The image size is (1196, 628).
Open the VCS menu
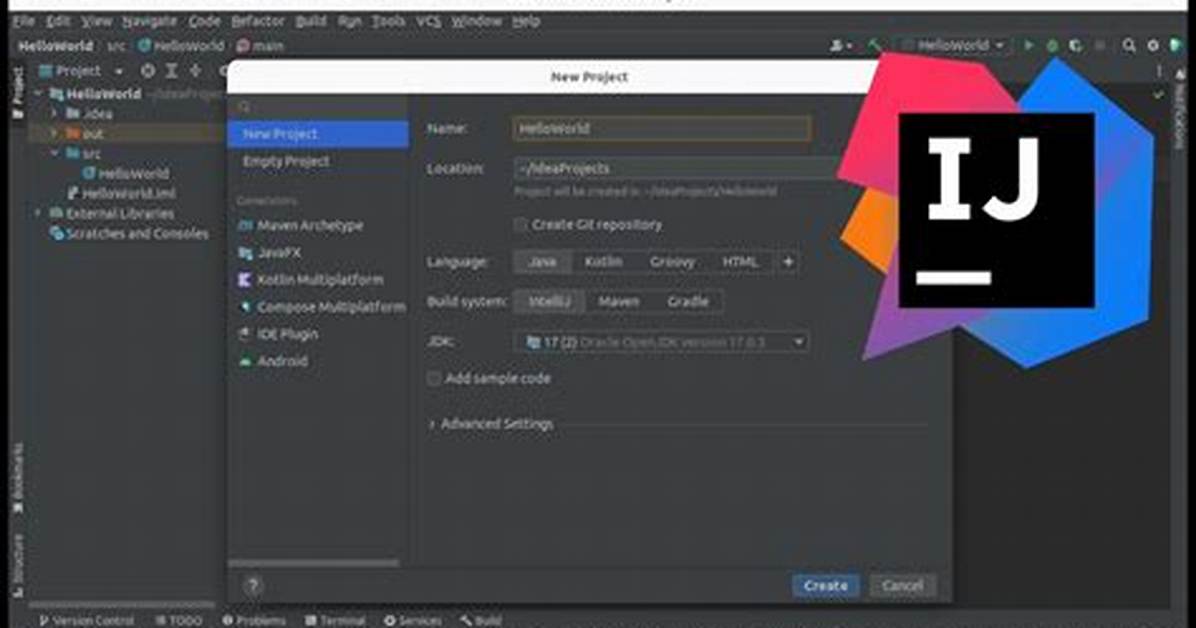click(x=429, y=21)
